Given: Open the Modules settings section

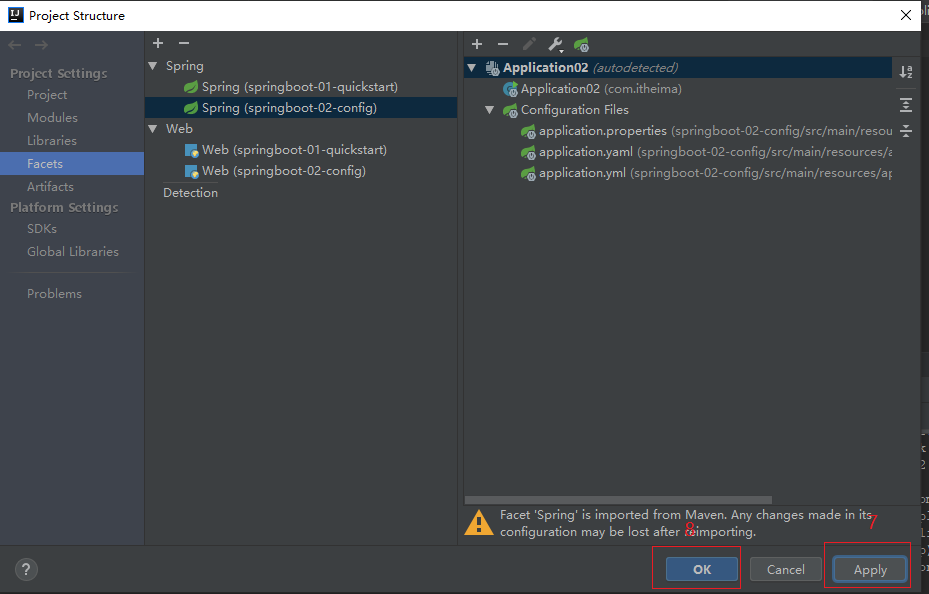Looking at the screenshot, I should pos(52,118).
